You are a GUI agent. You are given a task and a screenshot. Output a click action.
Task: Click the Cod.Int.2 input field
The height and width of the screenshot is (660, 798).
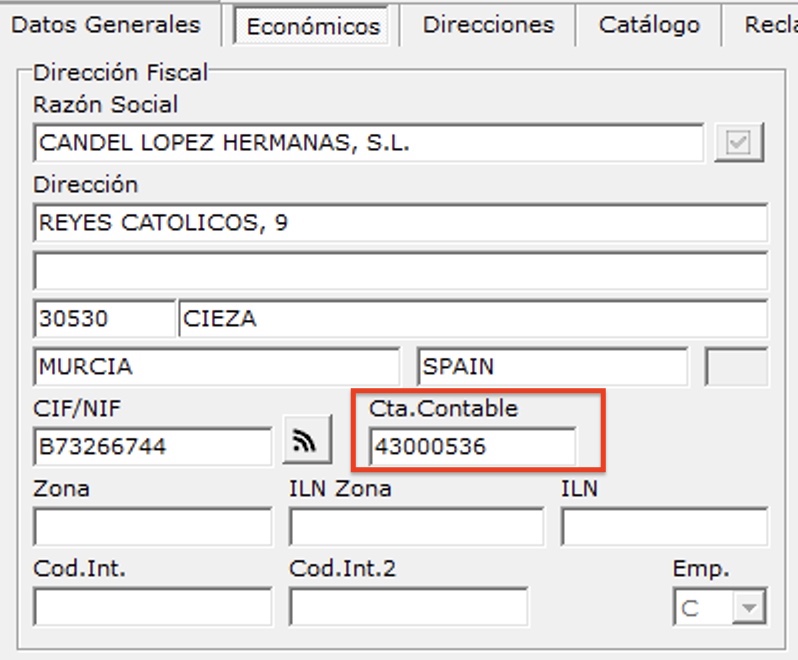408,607
